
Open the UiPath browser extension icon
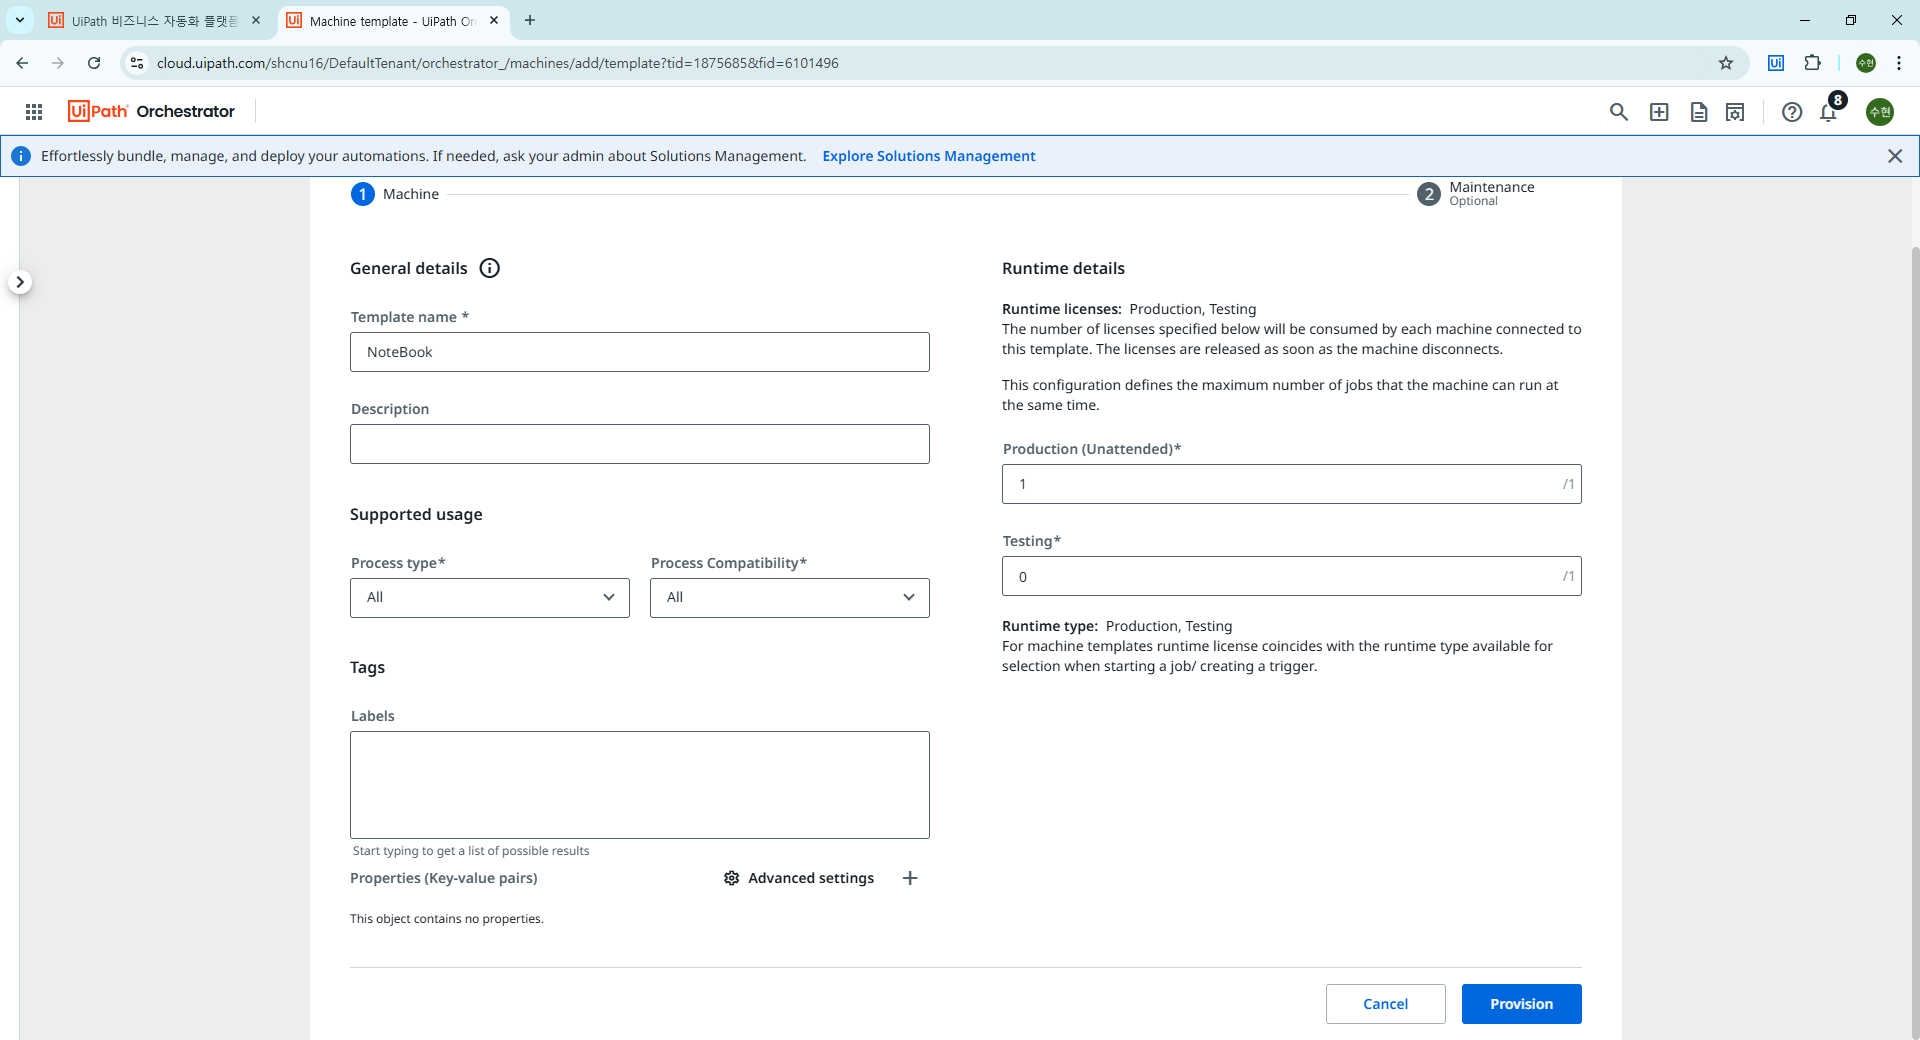click(1776, 63)
